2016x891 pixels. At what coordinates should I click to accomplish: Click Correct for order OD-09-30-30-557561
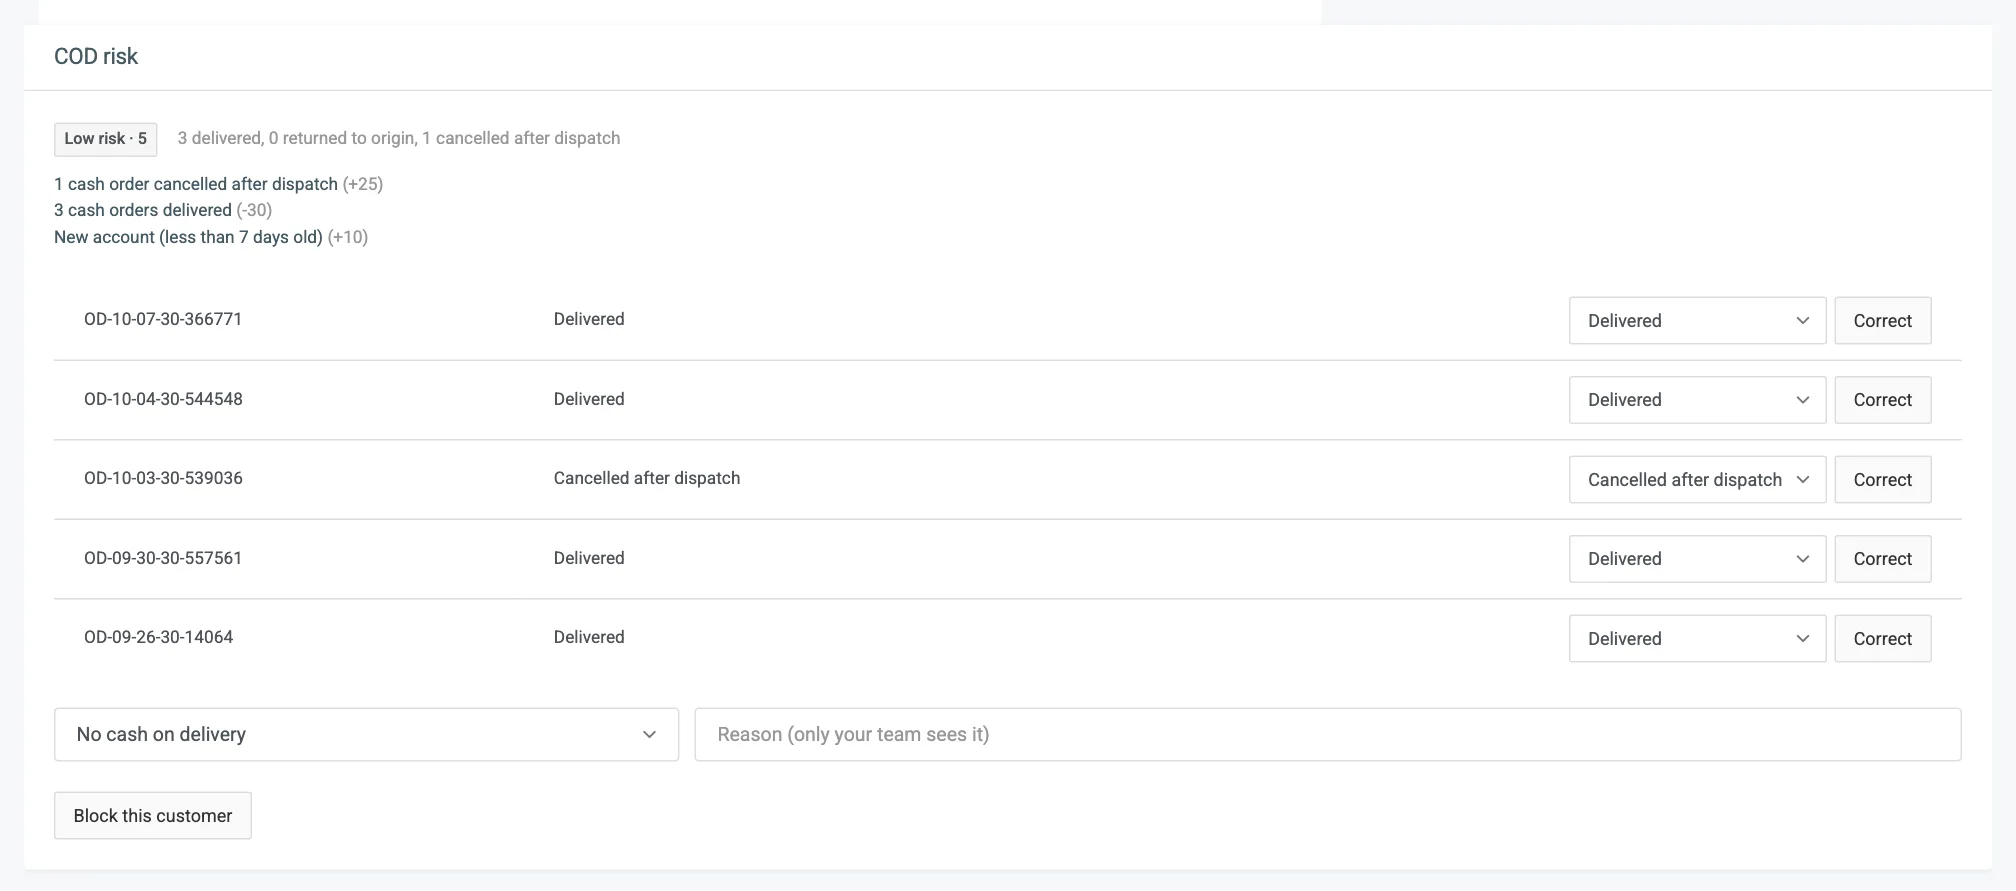point(1882,559)
